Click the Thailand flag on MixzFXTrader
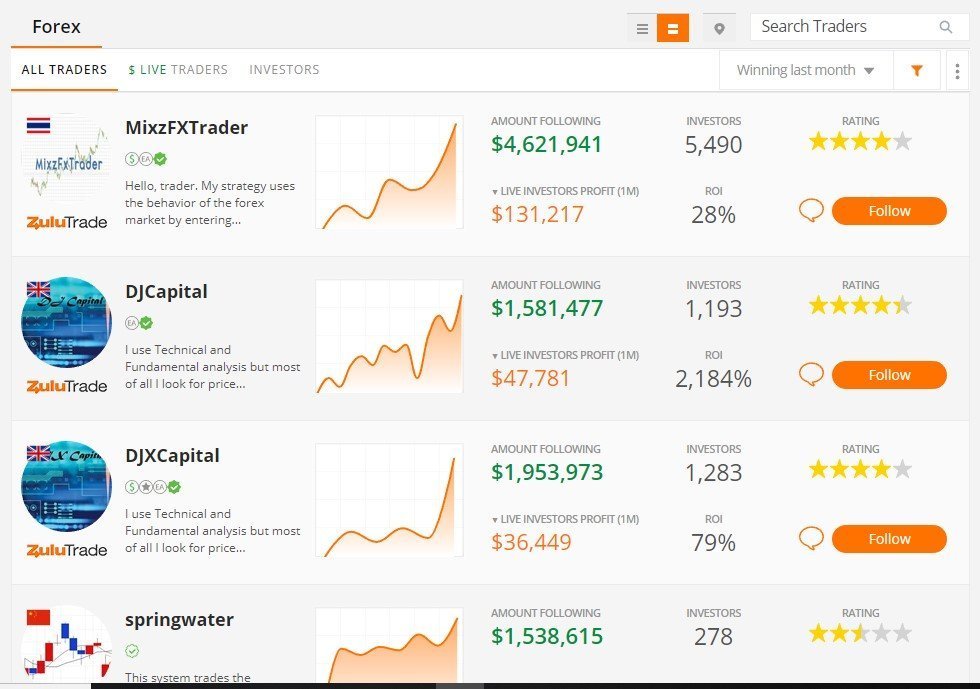 point(38,126)
